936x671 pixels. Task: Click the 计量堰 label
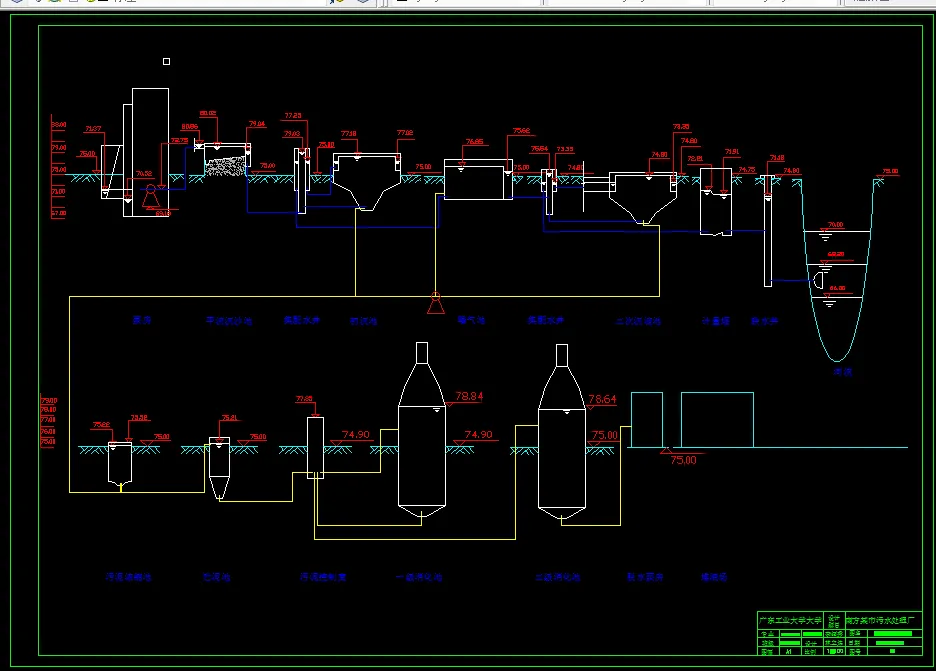coord(715,321)
